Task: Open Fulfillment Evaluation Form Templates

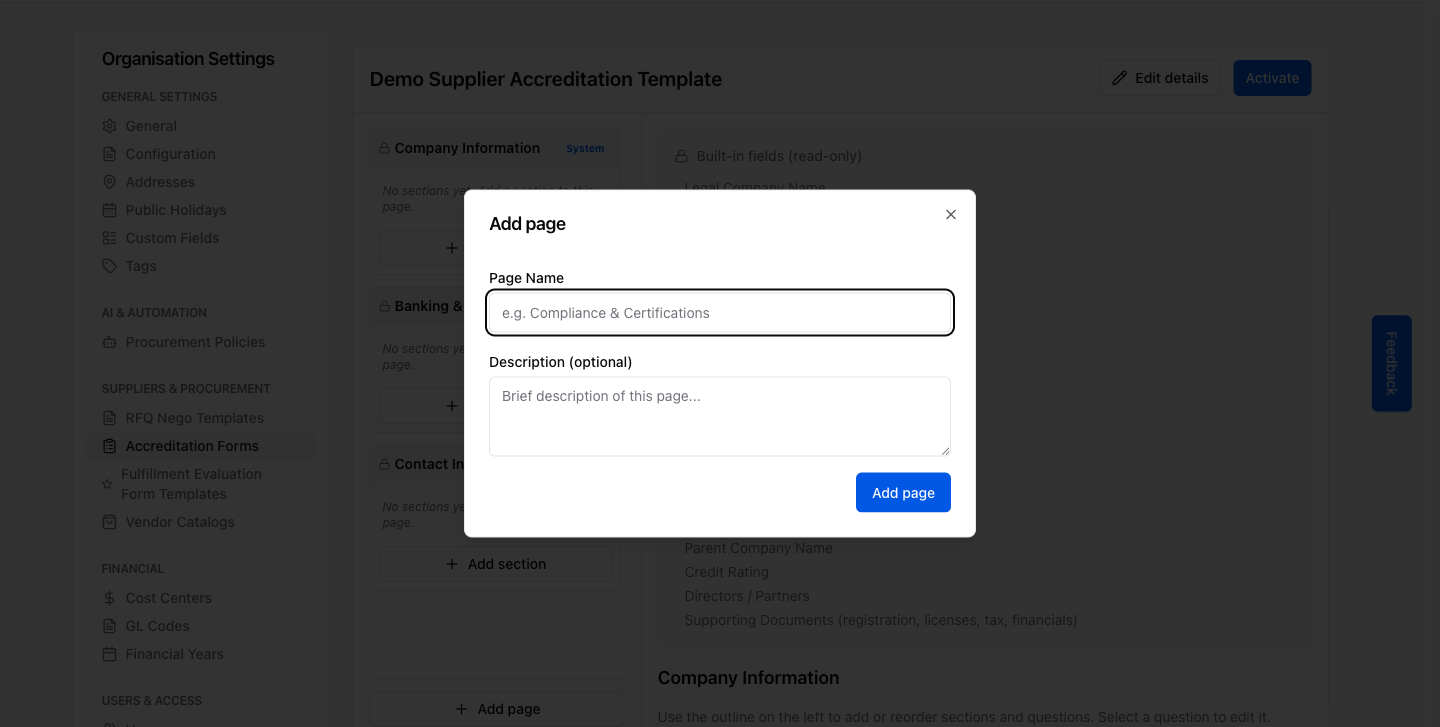Action: (x=191, y=484)
